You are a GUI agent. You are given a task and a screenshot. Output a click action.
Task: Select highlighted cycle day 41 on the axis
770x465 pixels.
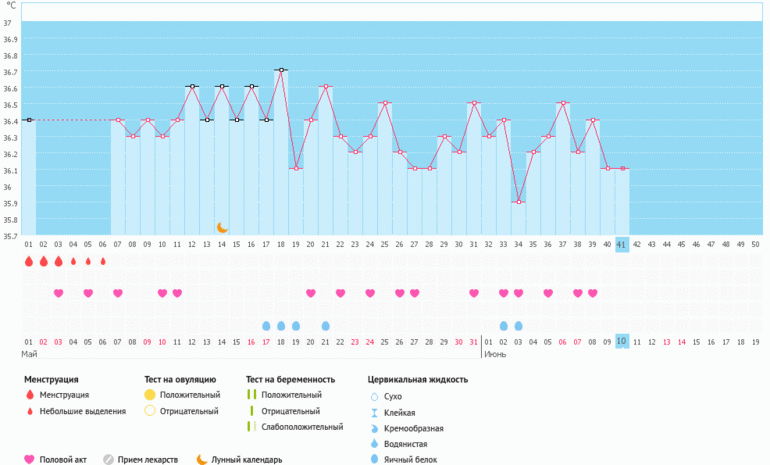(621, 244)
